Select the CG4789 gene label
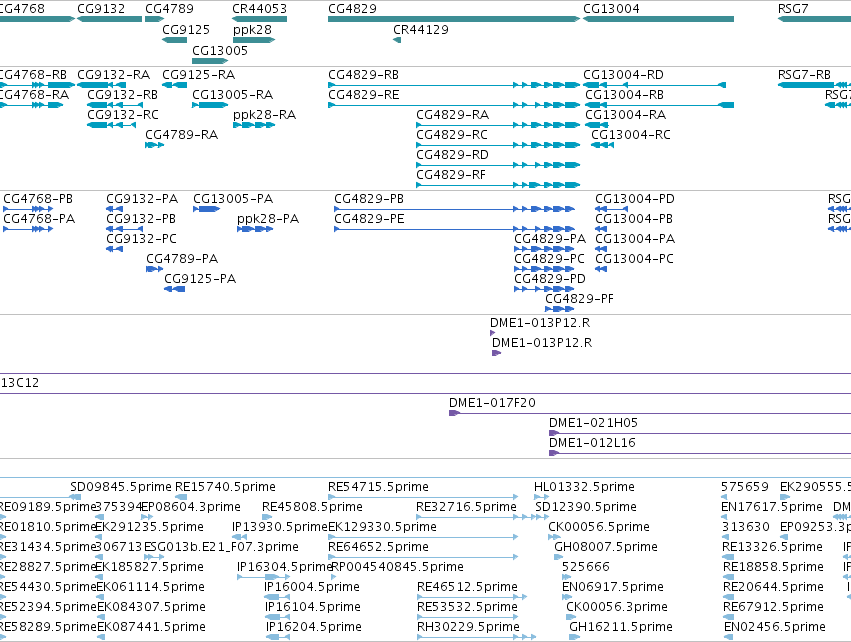The width and height of the screenshot is (851, 642). [169, 9]
